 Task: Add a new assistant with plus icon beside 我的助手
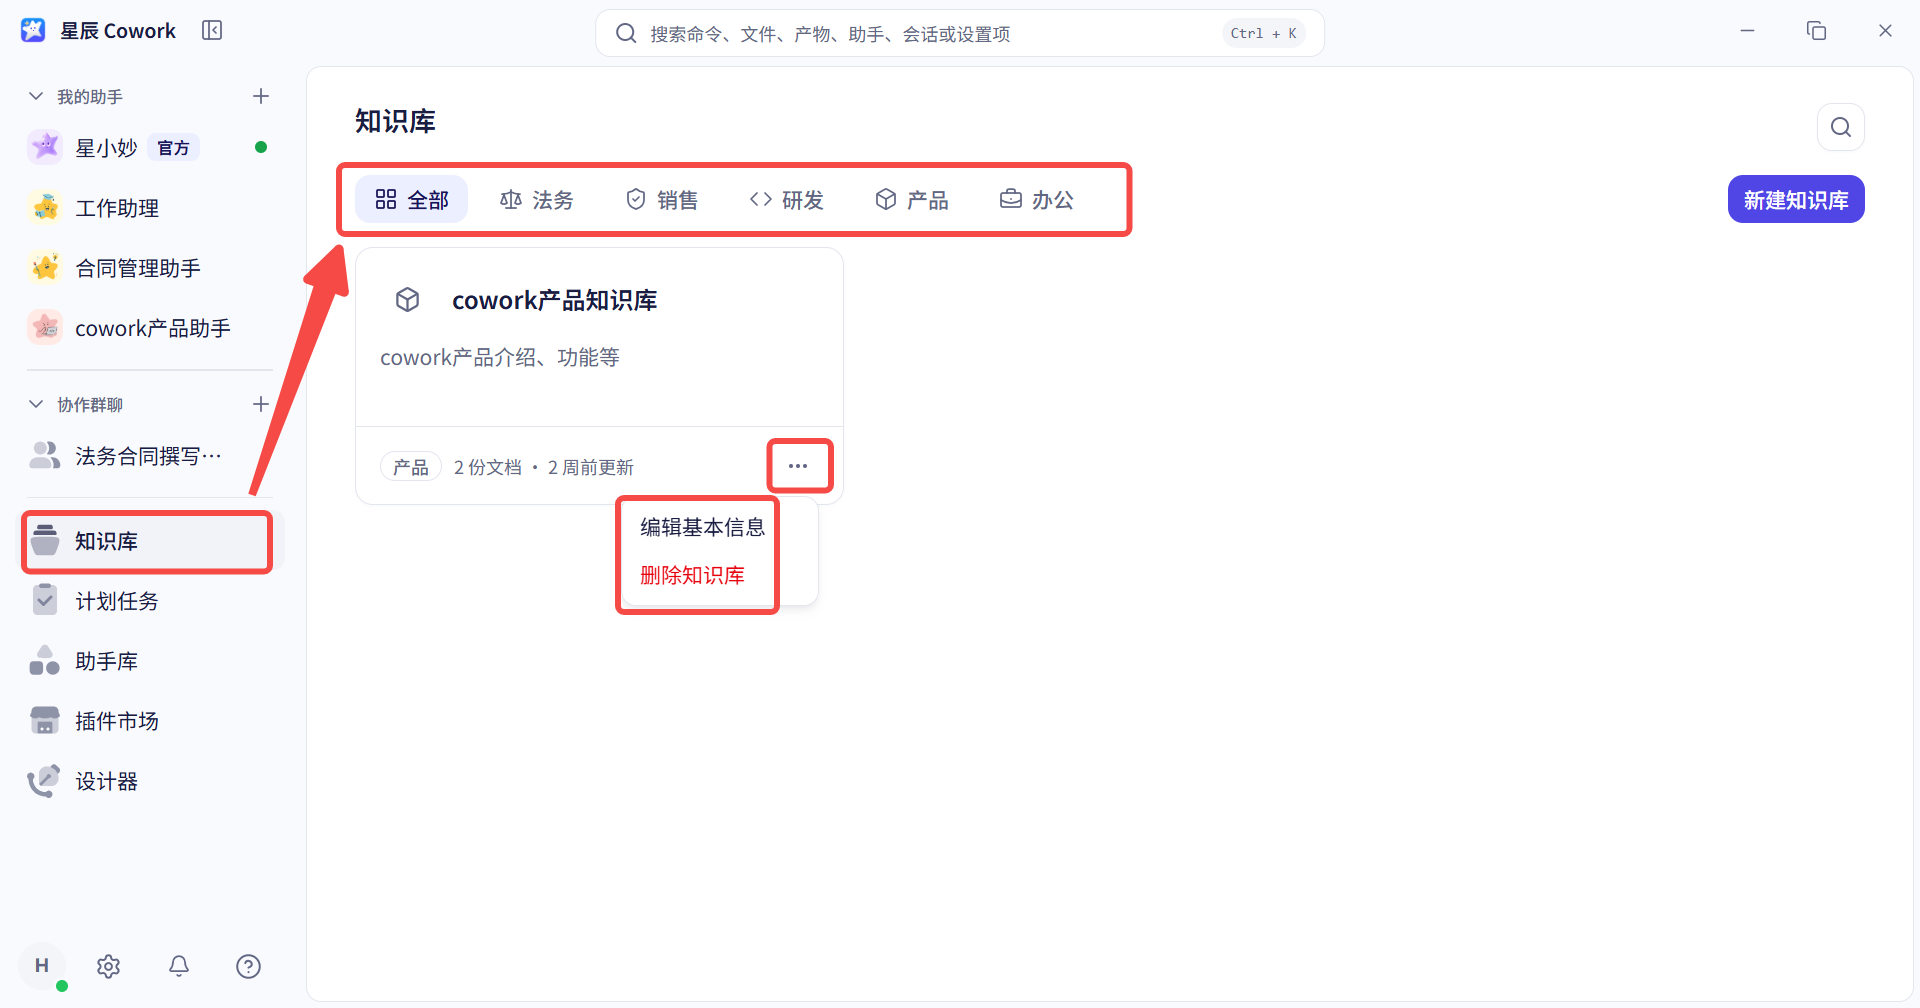point(261,96)
